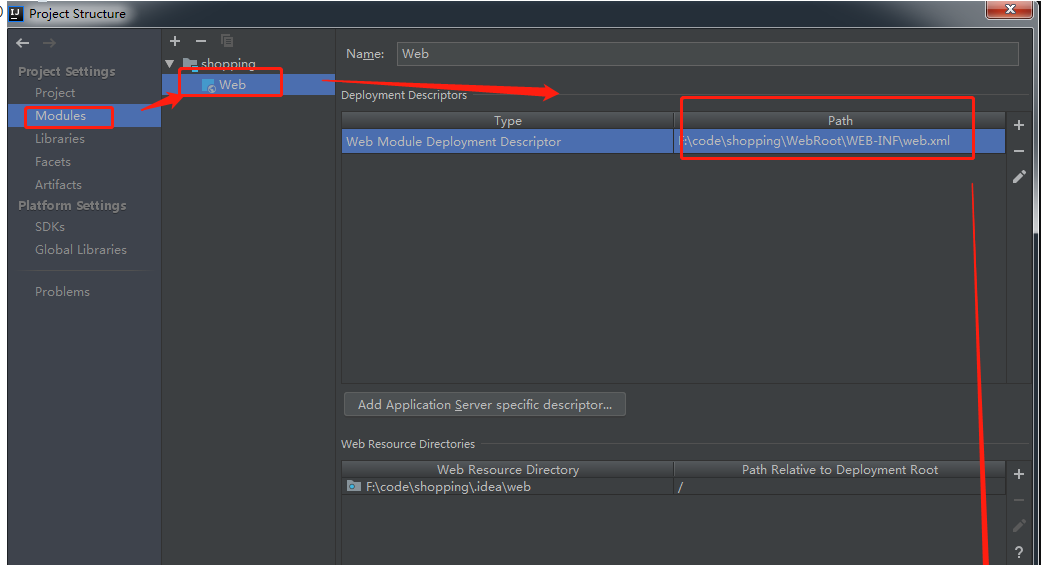Open Libraries settings
The height and width of the screenshot is (565, 1041).
(x=60, y=139)
